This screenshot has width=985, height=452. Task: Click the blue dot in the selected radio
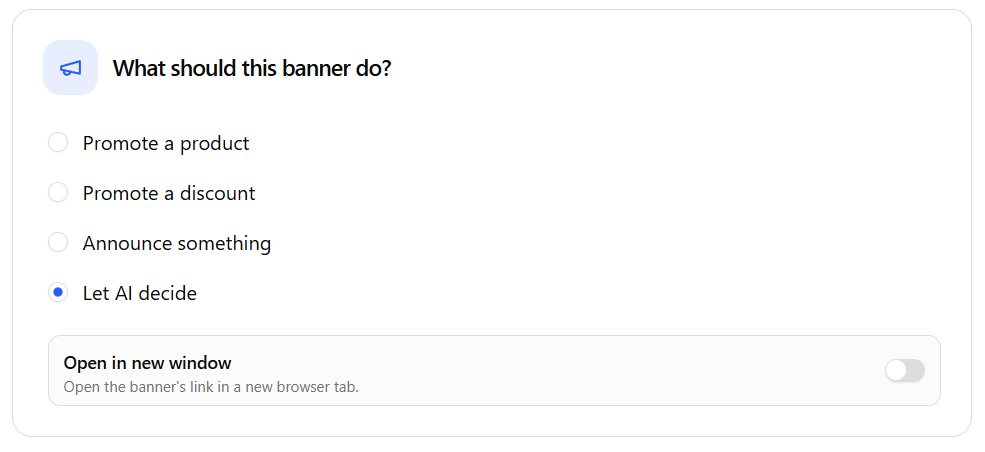(x=58, y=292)
